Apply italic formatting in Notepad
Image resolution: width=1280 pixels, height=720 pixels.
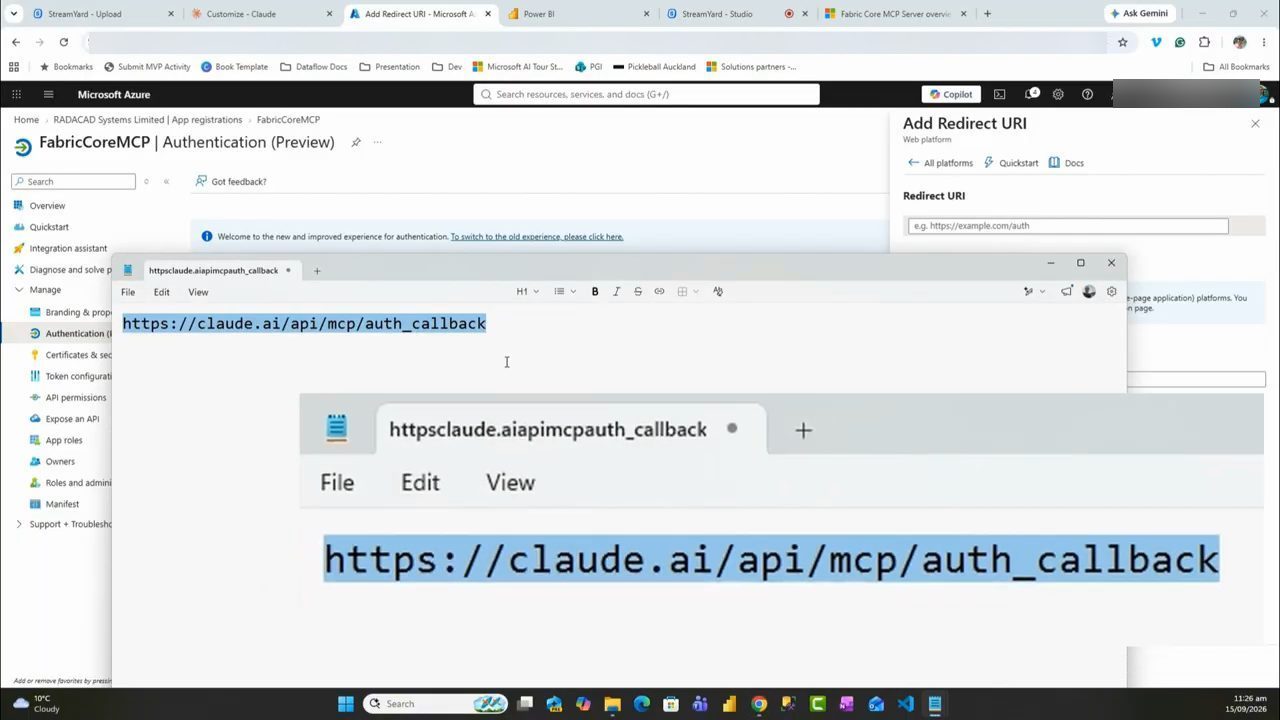[616, 291]
